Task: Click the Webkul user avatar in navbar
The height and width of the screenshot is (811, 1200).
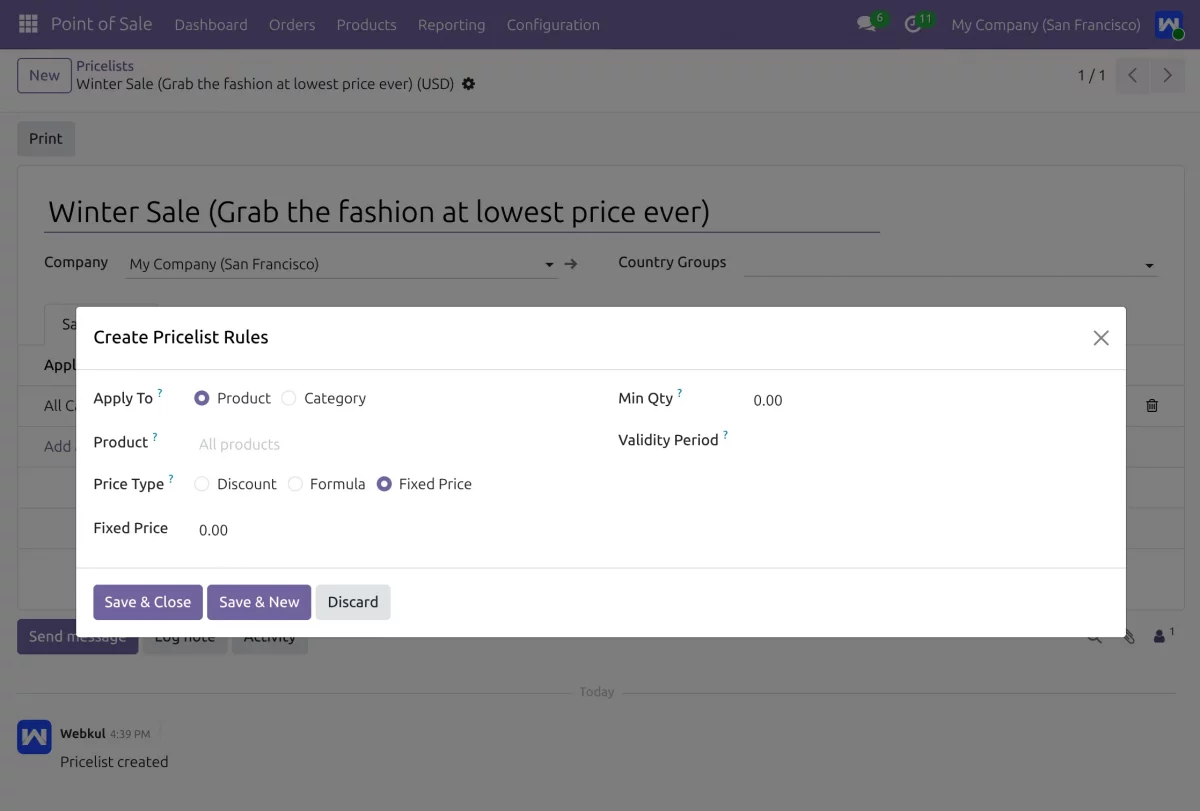Action: tap(1168, 24)
